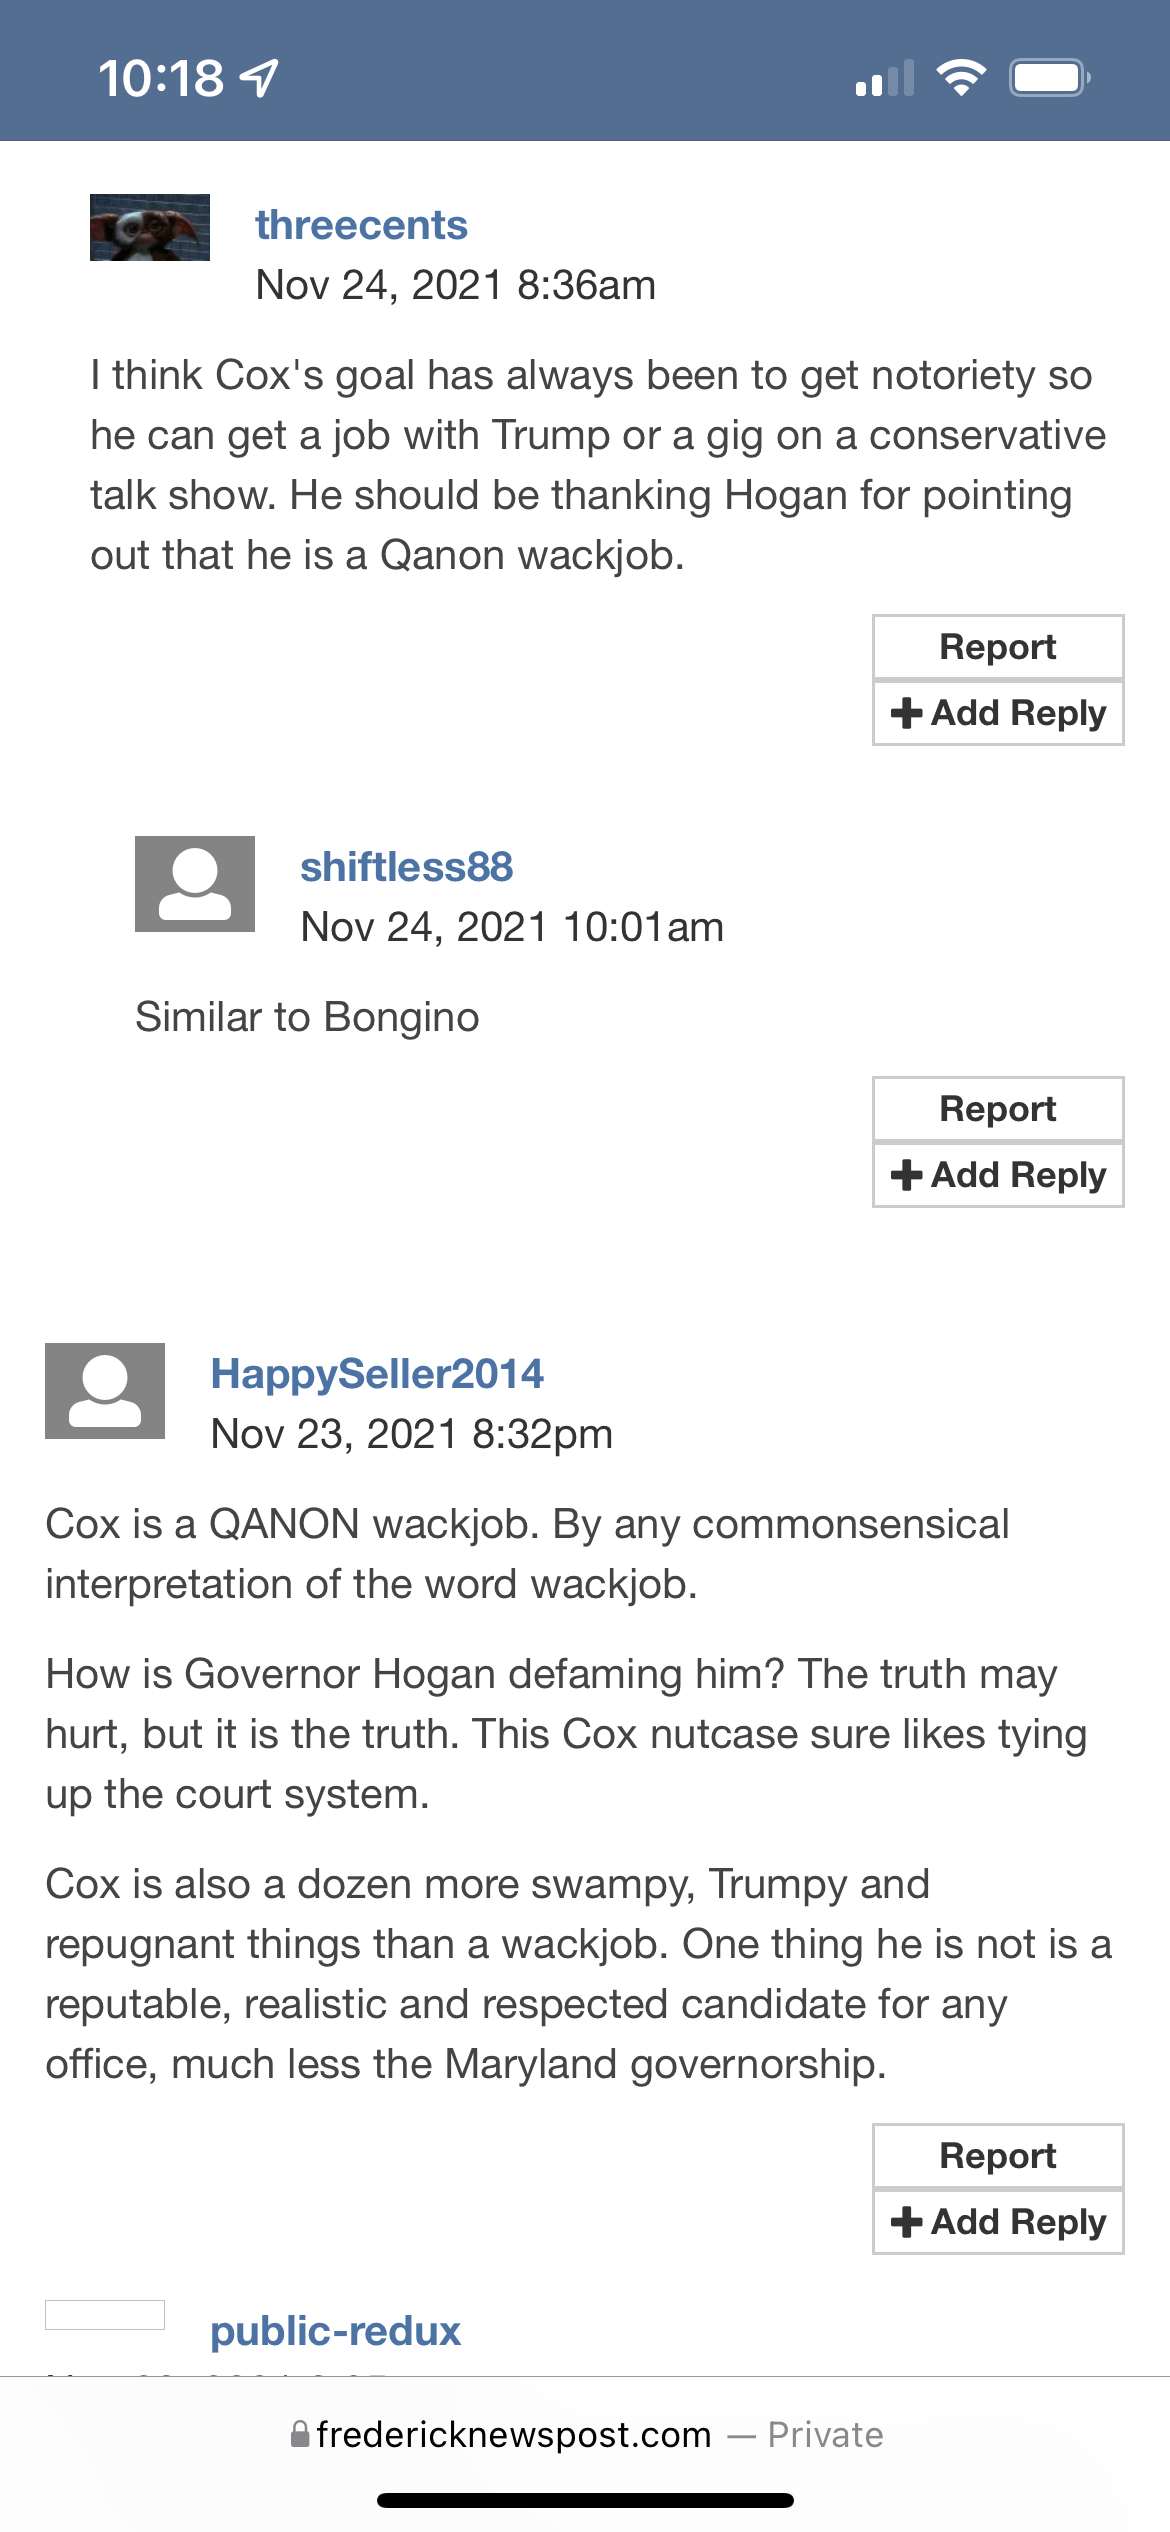Tap public-redux blank avatar placeholder
Screen dimensions: 1170x2532
[x=105, y=2314]
